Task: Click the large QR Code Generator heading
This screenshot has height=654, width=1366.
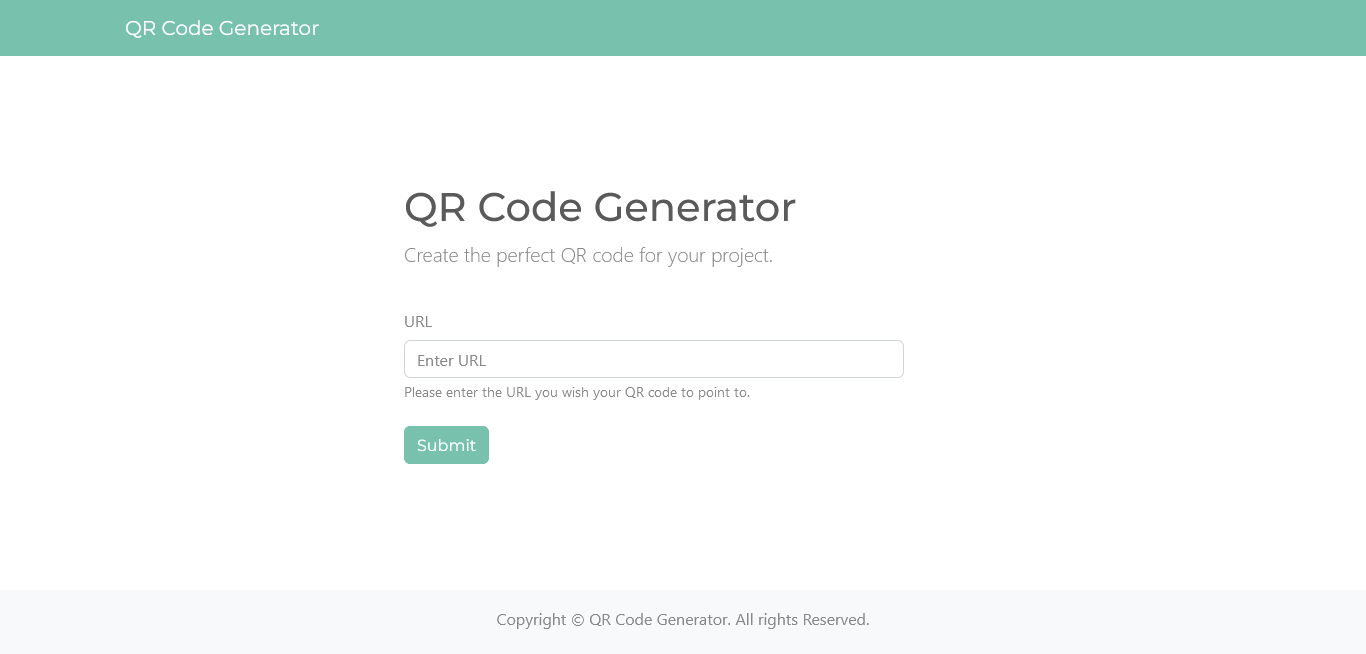Action: [599, 207]
